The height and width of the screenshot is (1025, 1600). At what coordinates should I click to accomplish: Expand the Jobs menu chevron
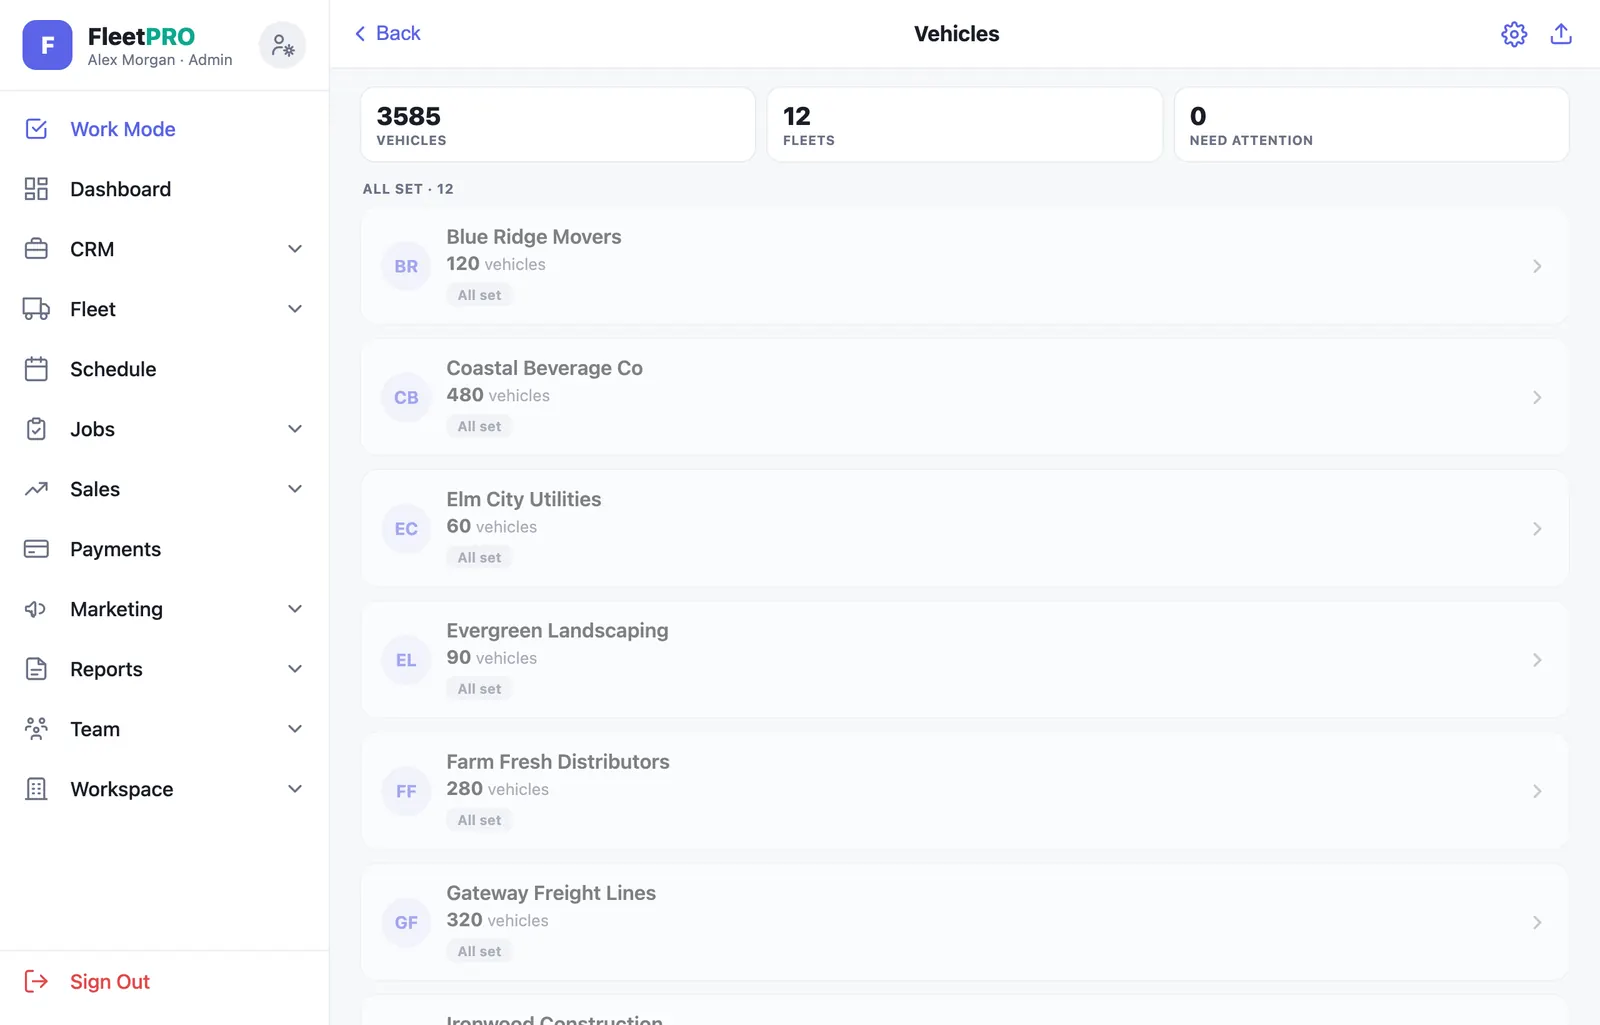[295, 429]
